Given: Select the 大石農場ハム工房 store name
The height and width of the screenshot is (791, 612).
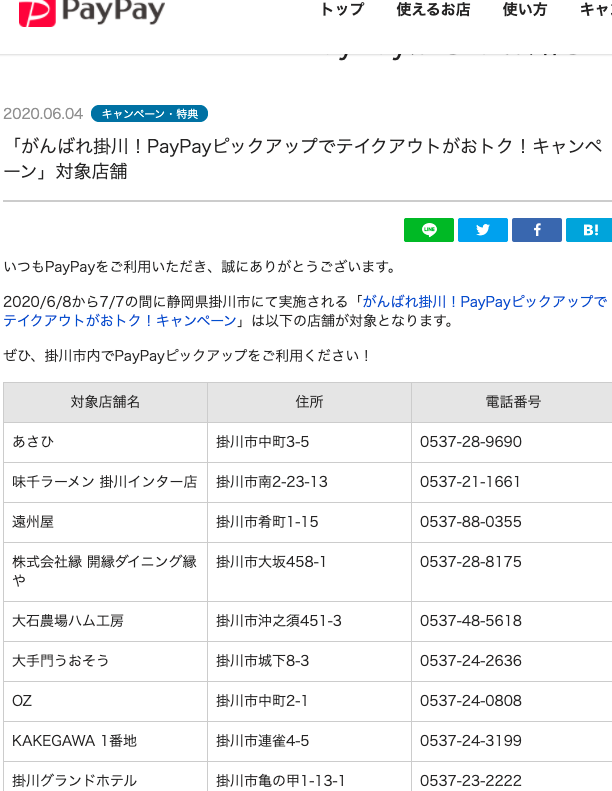Looking at the screenshot, I should (x=68, y=620).
